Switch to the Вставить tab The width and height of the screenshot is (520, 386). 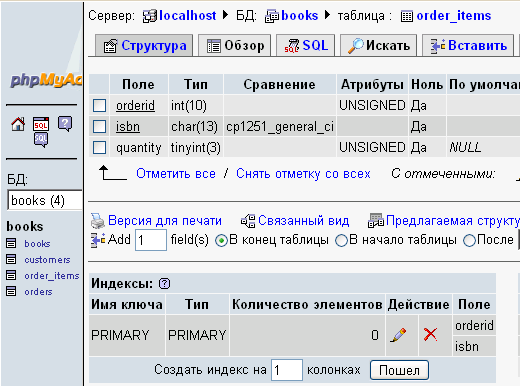pyautogui.click(x=468, y=46)
